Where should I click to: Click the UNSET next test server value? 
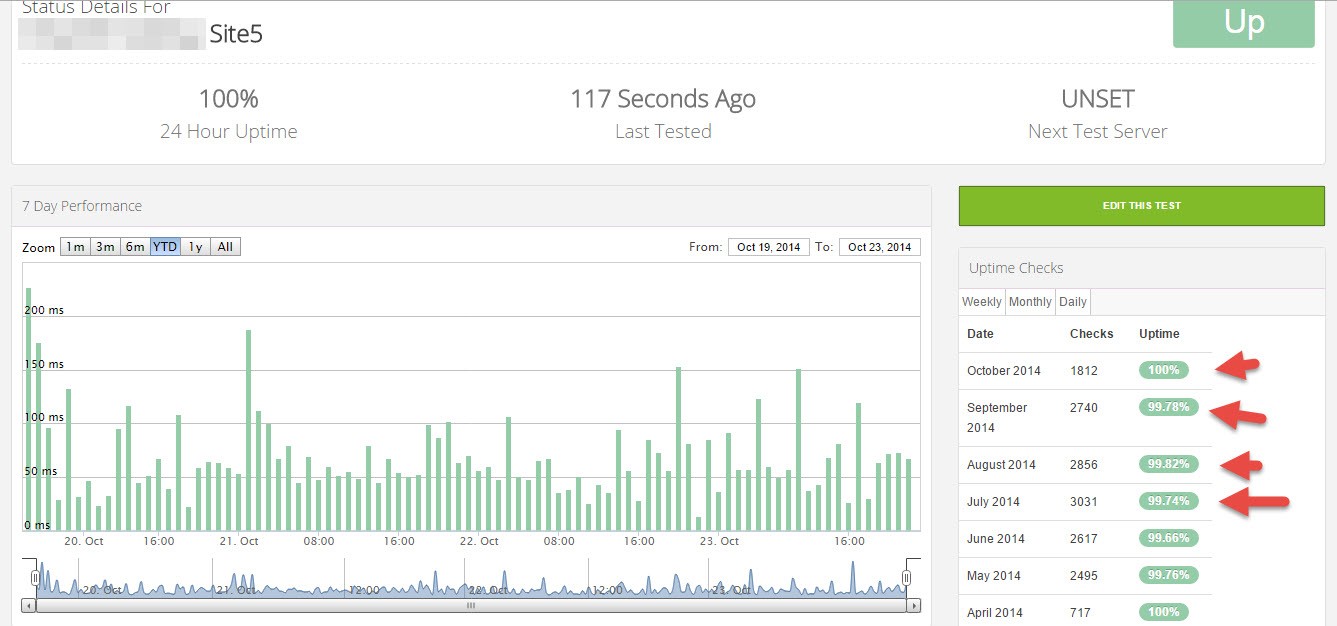[1098, 99]
